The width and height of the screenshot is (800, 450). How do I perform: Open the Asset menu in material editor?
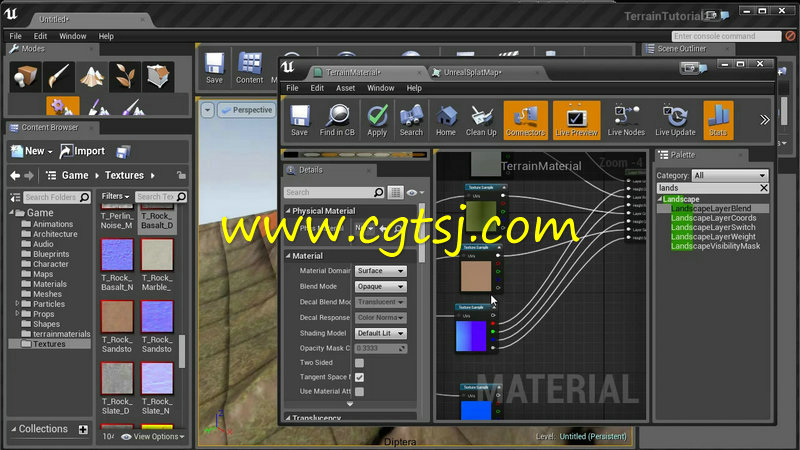(345, 88)
